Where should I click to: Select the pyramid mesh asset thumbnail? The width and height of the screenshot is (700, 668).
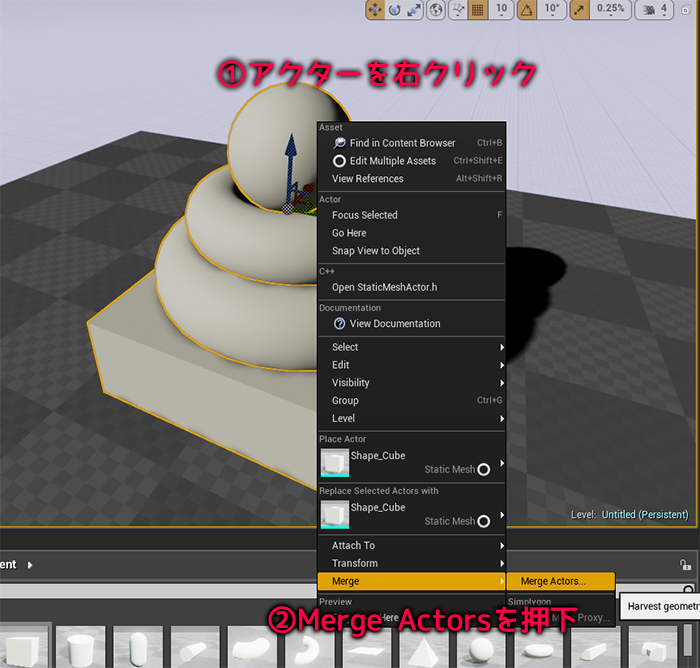(423, 647)
